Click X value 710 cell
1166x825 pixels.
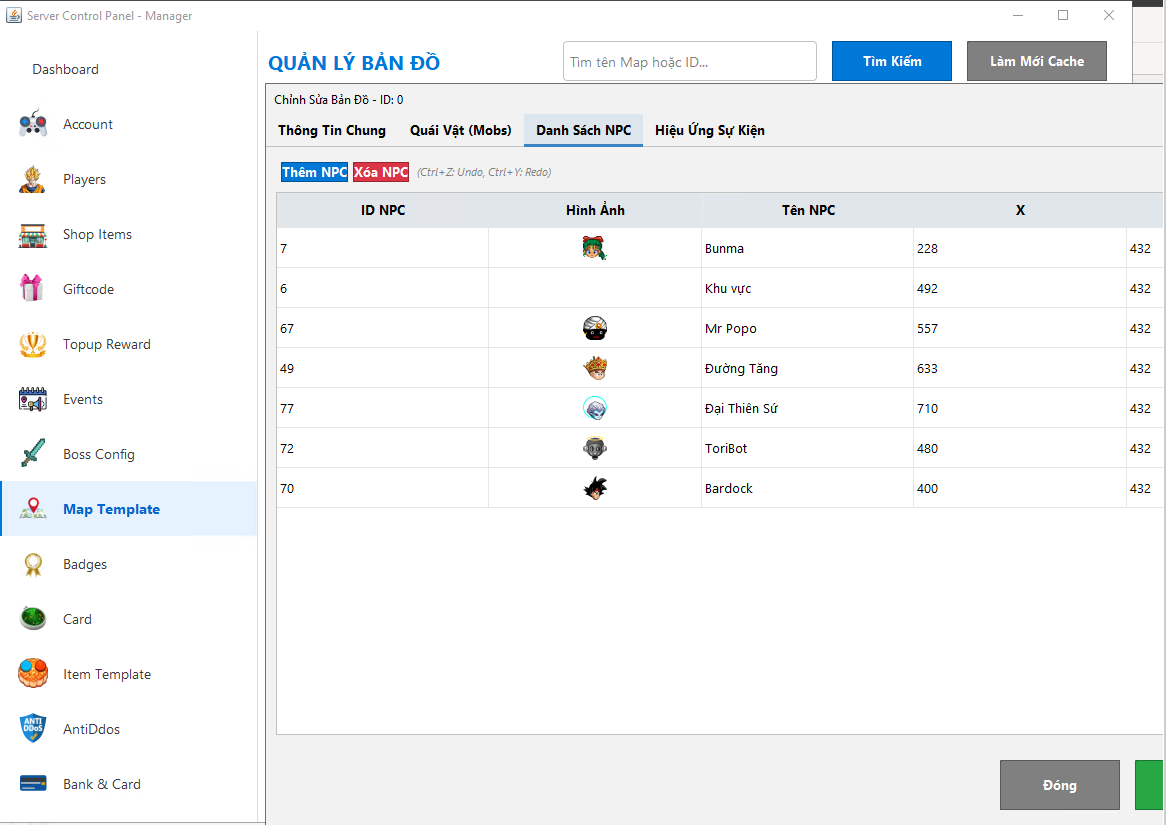[x=1020, y=408]
